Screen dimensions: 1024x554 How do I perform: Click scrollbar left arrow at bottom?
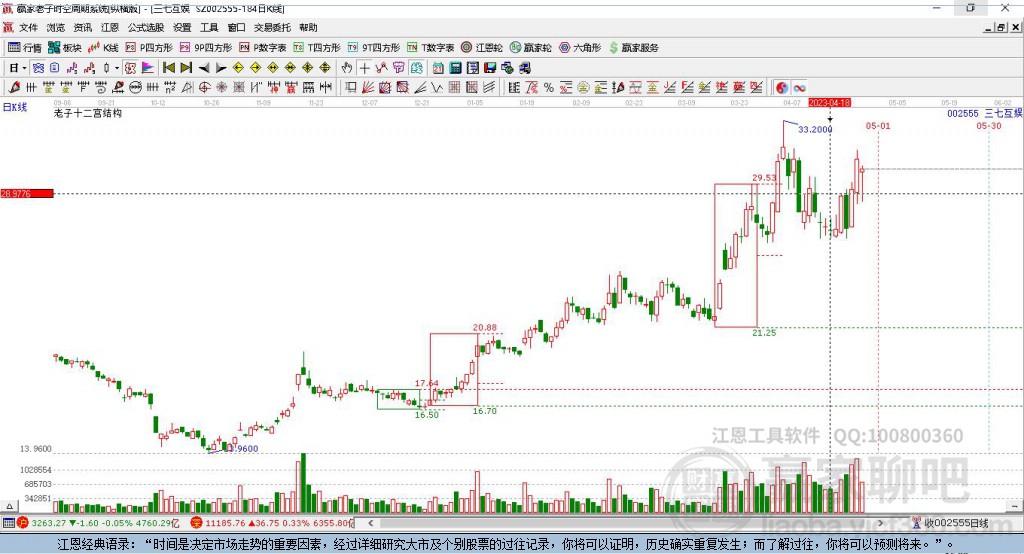371,523
